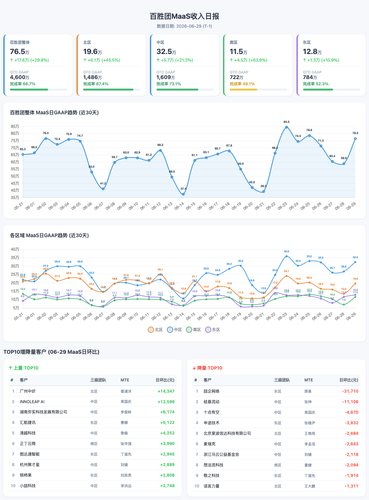
Task: Select the 中区 32.5万 summary card
Action: coord(185,65)
